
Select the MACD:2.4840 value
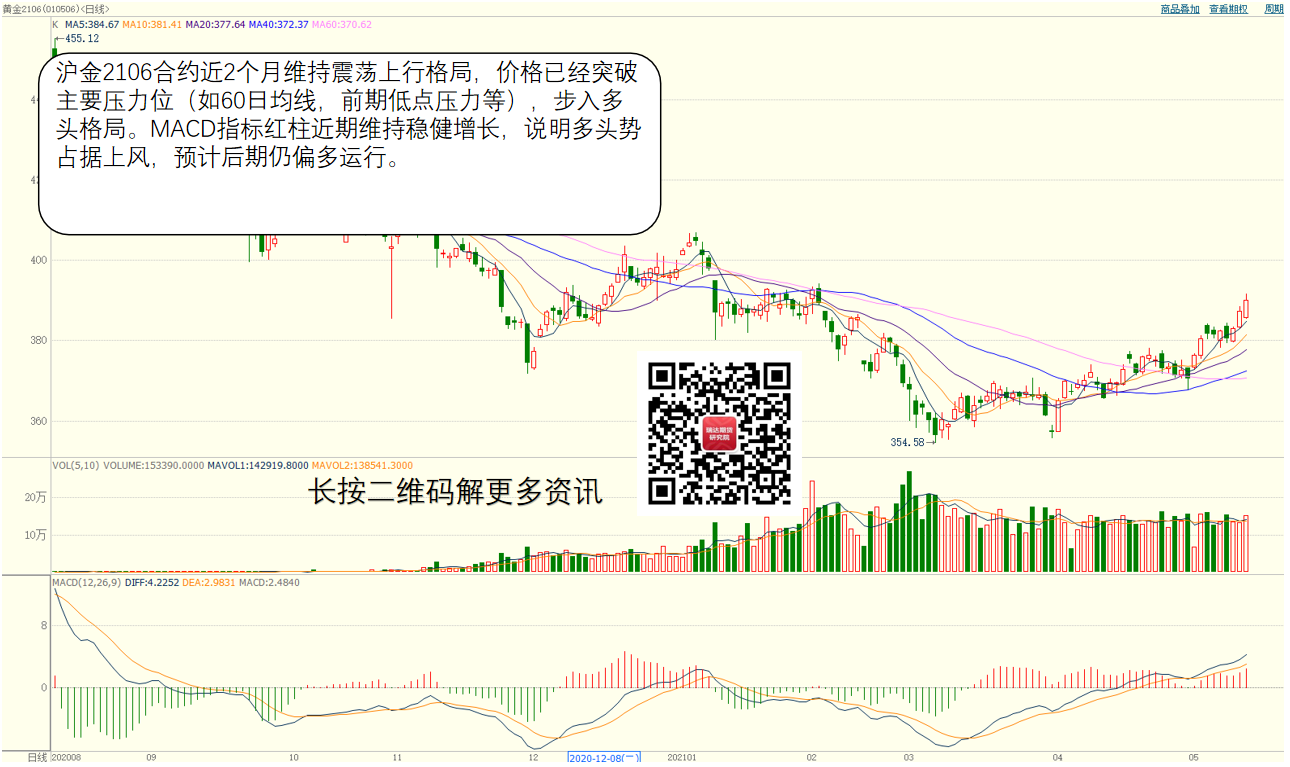268,582
